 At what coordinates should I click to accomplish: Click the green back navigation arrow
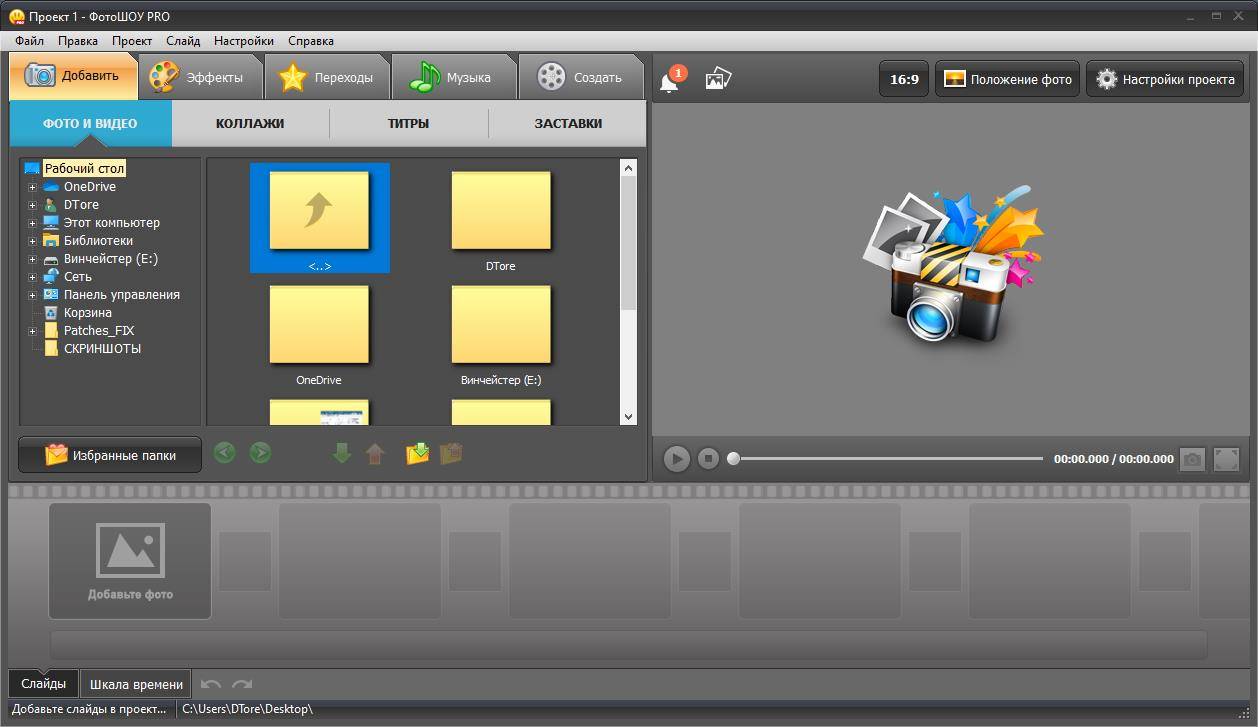[x=225, y=453]
